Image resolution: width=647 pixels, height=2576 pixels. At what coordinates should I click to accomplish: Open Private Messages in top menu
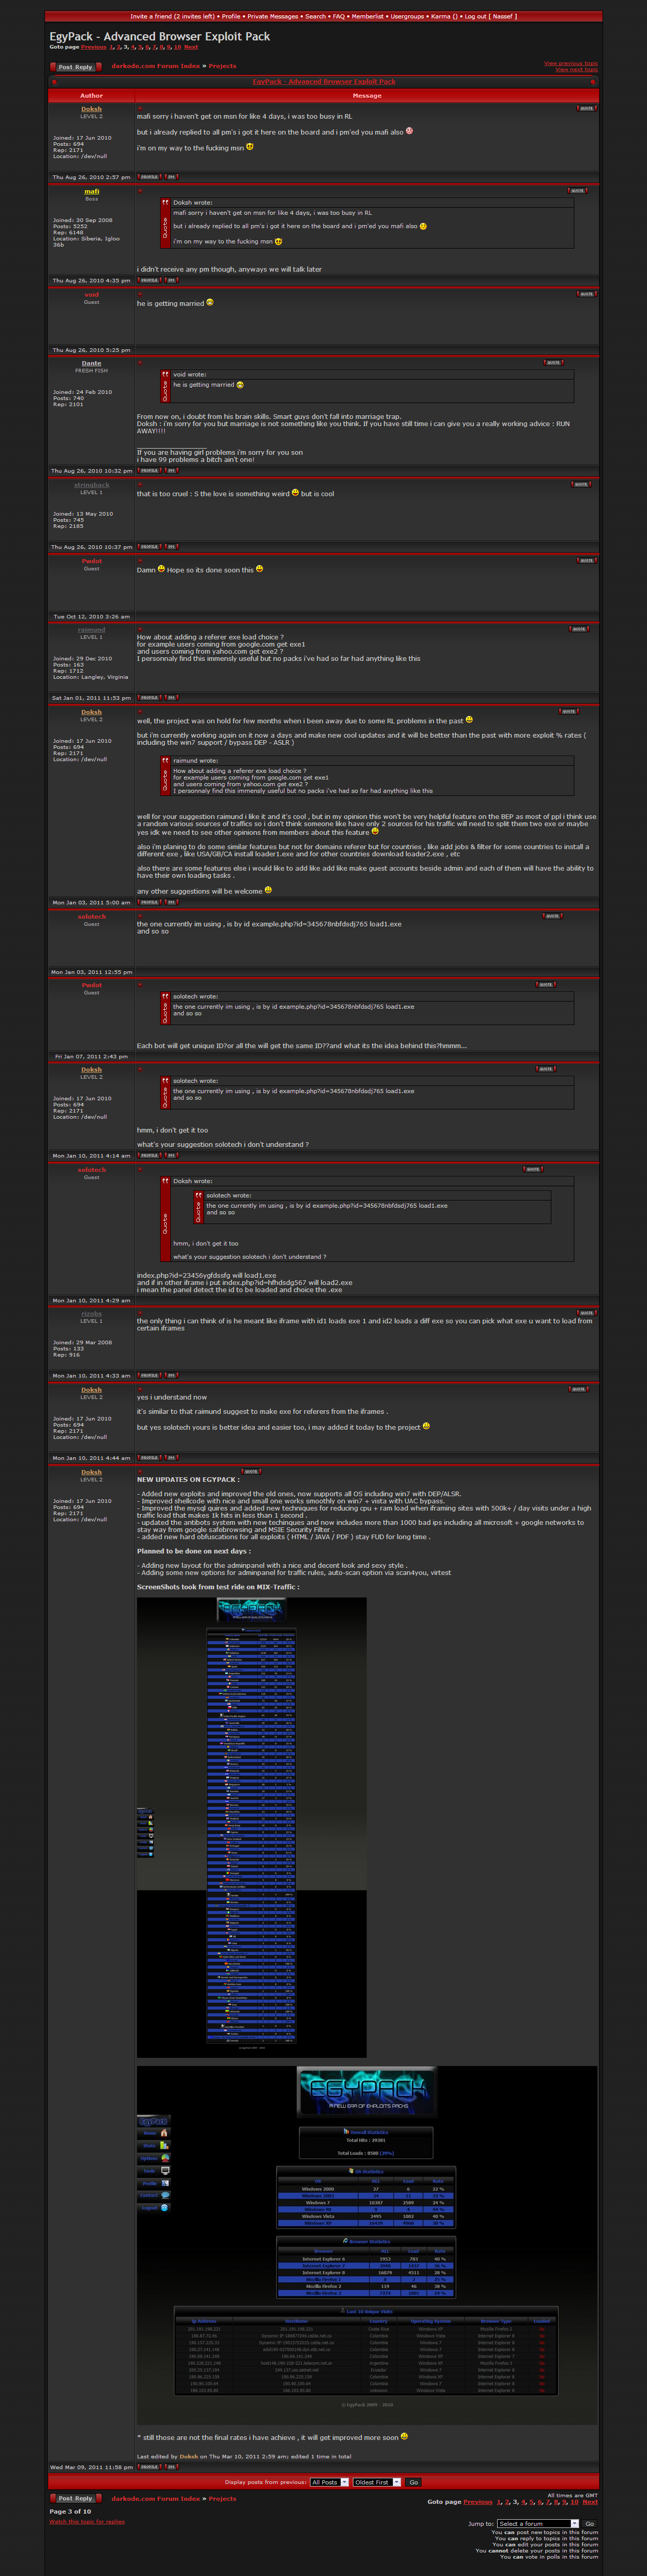coord(273,16)
